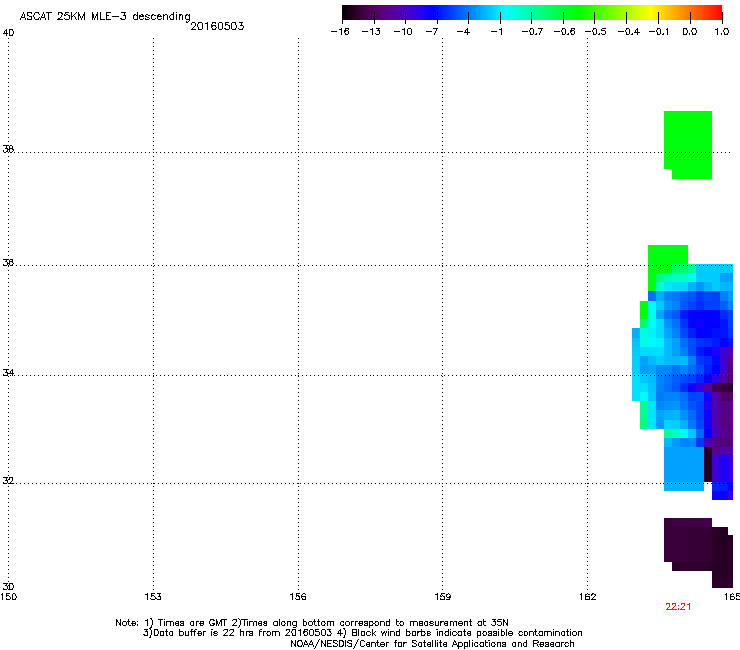Image resolution: width=740 pixels, height=650 pixels.
Task: Click the 1.0 color scale label
Action: pos(722,32)
